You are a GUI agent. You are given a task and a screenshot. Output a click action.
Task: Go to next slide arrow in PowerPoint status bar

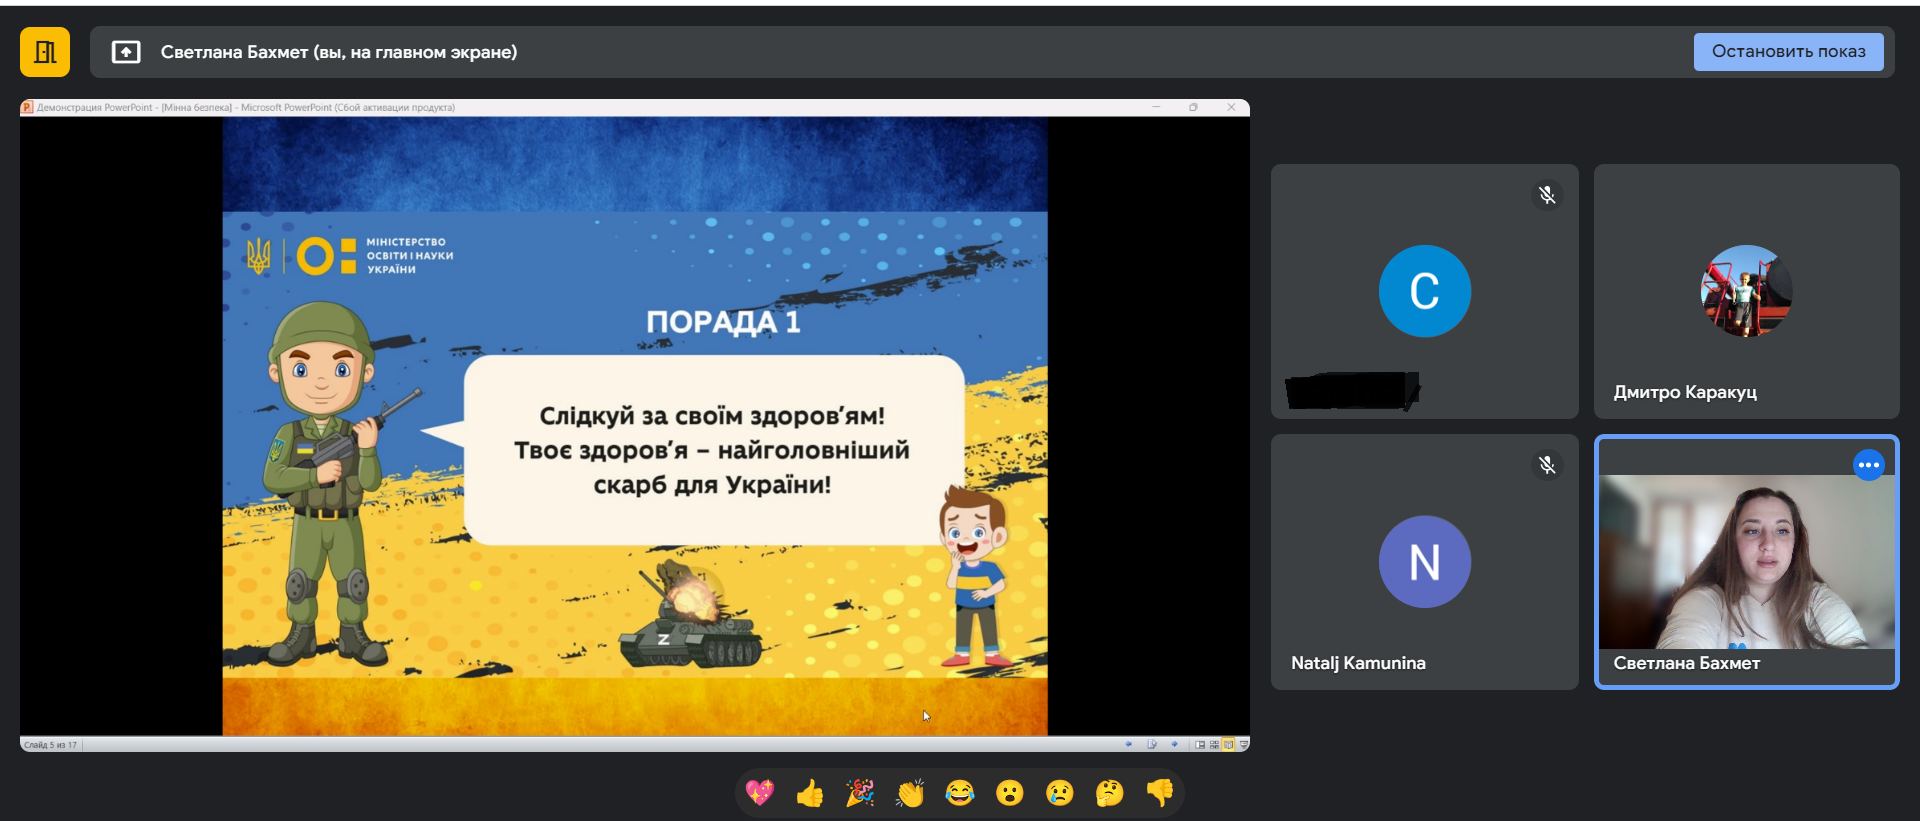(1174, 744)
